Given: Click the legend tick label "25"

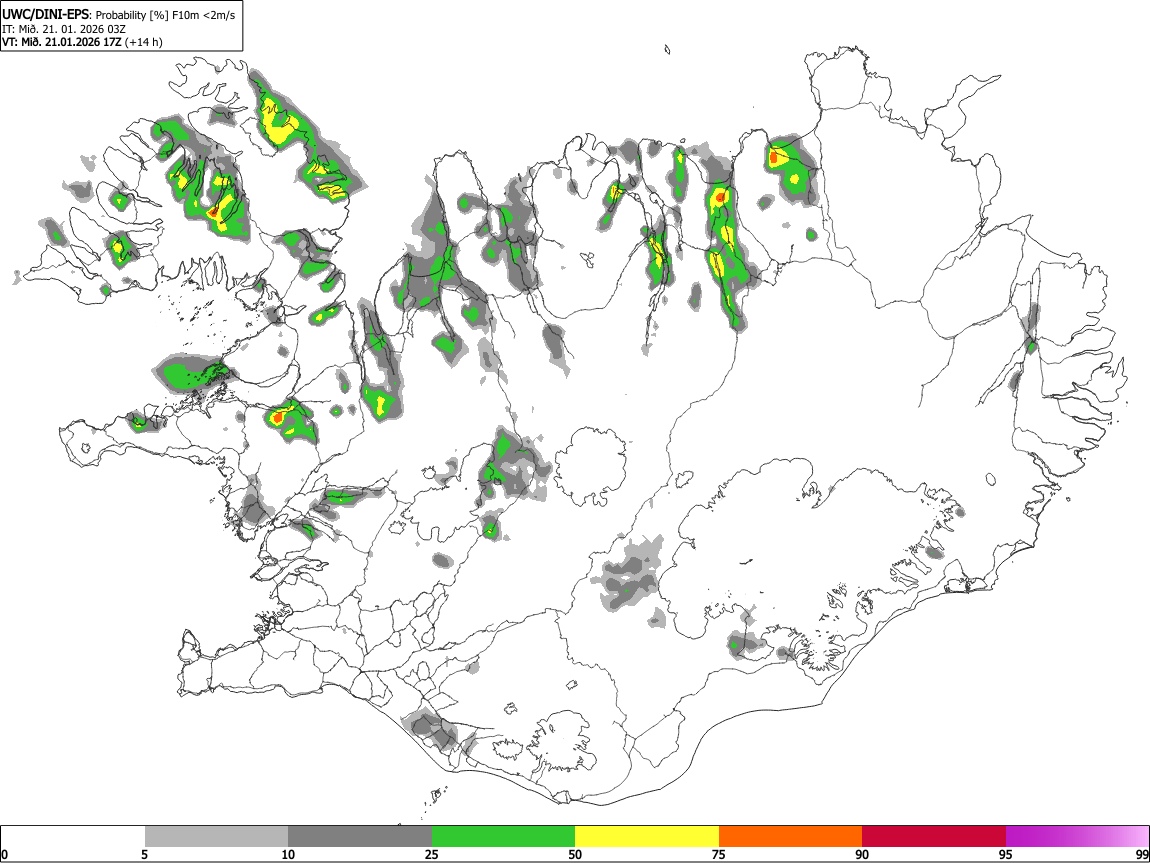Looking at the screenshot, I should tap(432, 854).
